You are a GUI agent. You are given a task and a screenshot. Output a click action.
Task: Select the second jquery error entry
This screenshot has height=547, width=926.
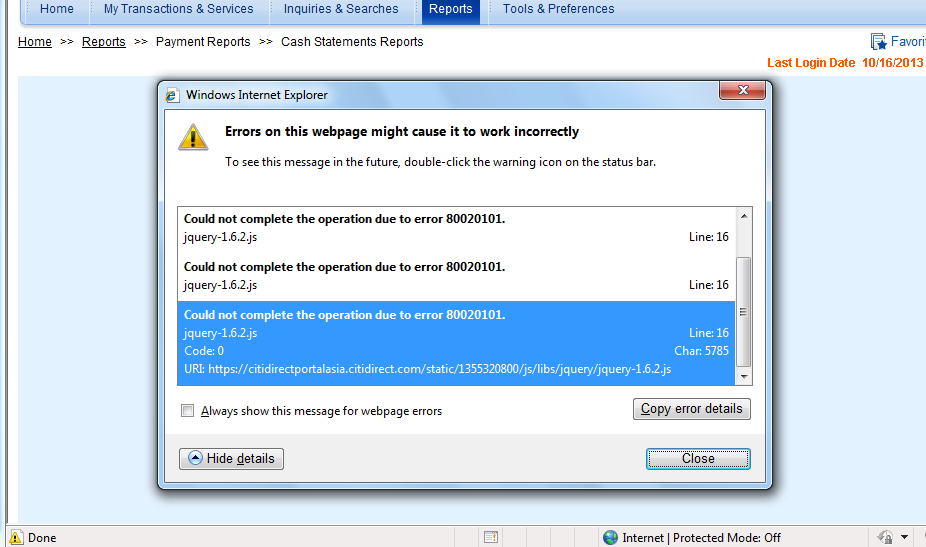pos(456,276)
